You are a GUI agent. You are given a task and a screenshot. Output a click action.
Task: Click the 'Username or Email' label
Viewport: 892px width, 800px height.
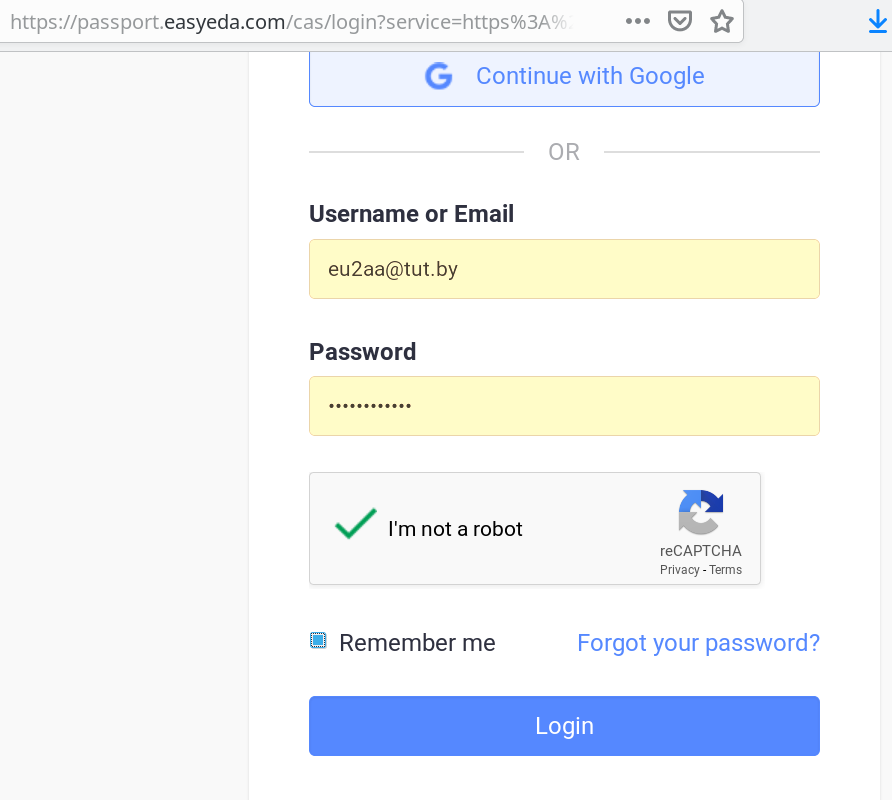coord(411,214)
